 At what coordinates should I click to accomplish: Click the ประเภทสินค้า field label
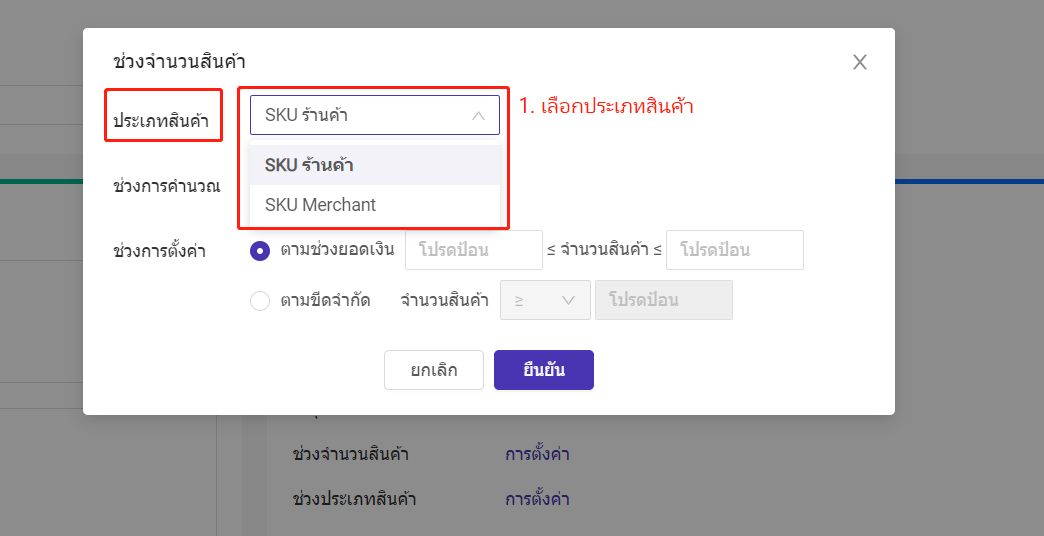pyautogui.click(x=161, y=121)
